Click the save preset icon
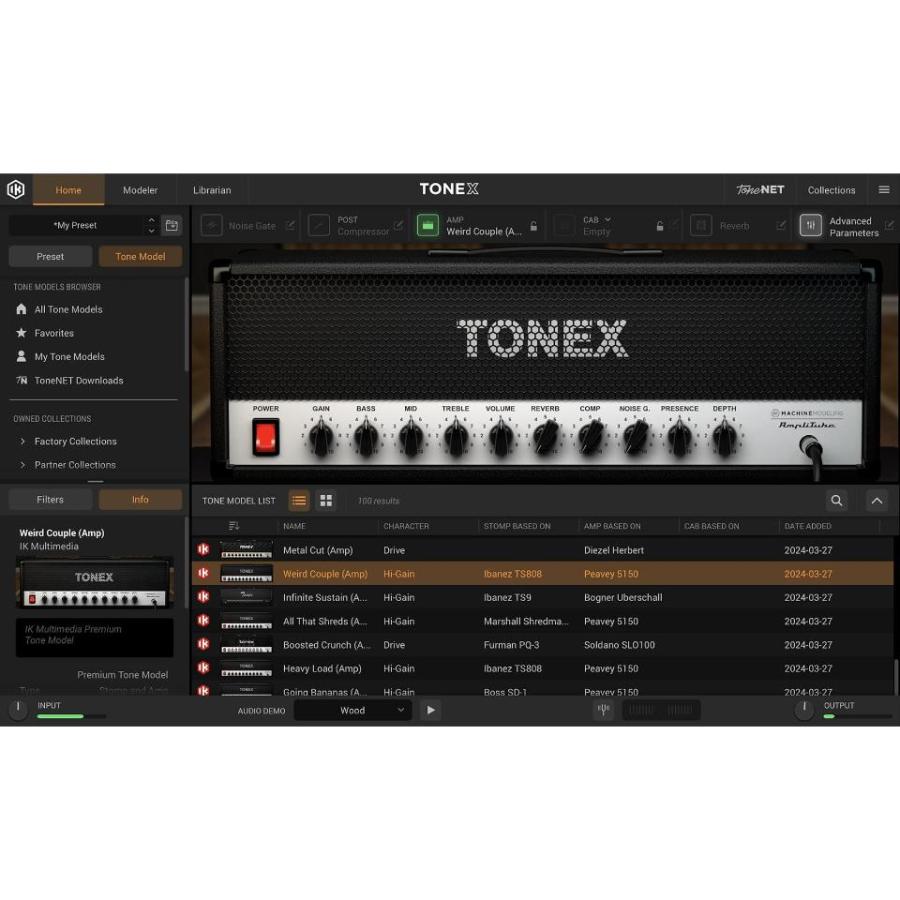Viewport: 900px width, 900px height. pos(170,225)
